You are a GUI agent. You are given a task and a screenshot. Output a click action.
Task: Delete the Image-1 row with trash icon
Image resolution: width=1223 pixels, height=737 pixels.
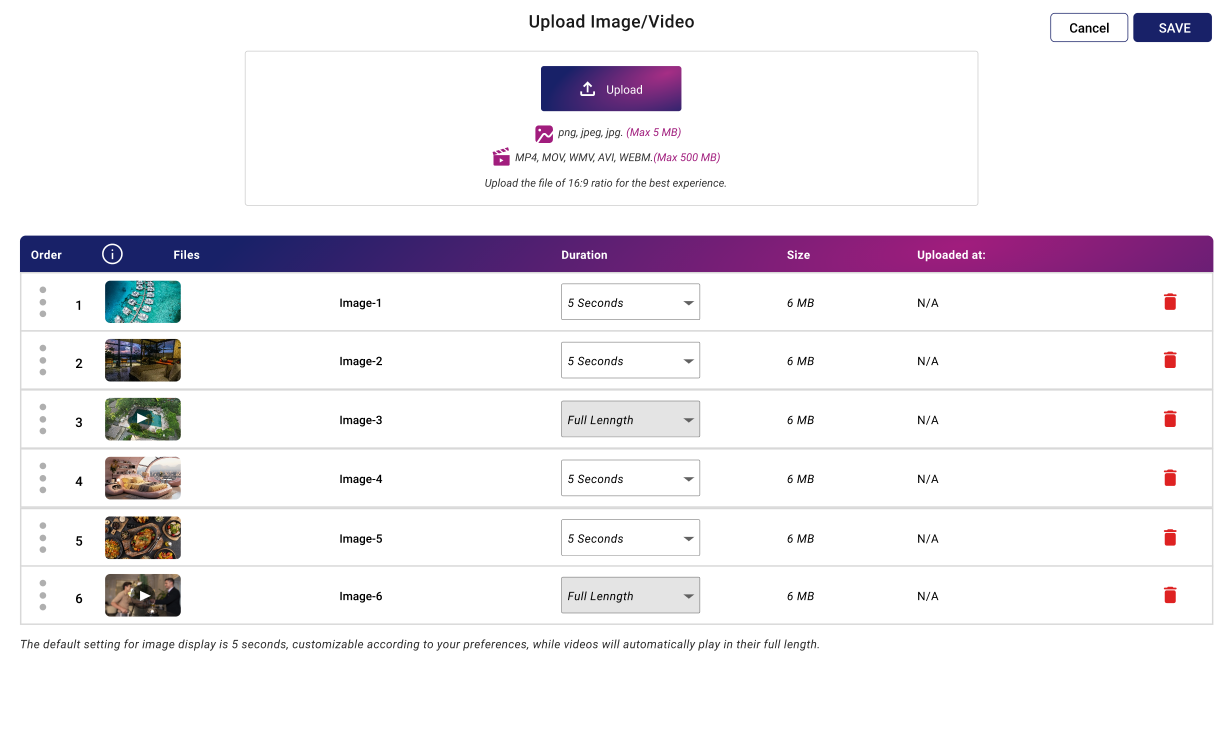(x=1170, y=301)
